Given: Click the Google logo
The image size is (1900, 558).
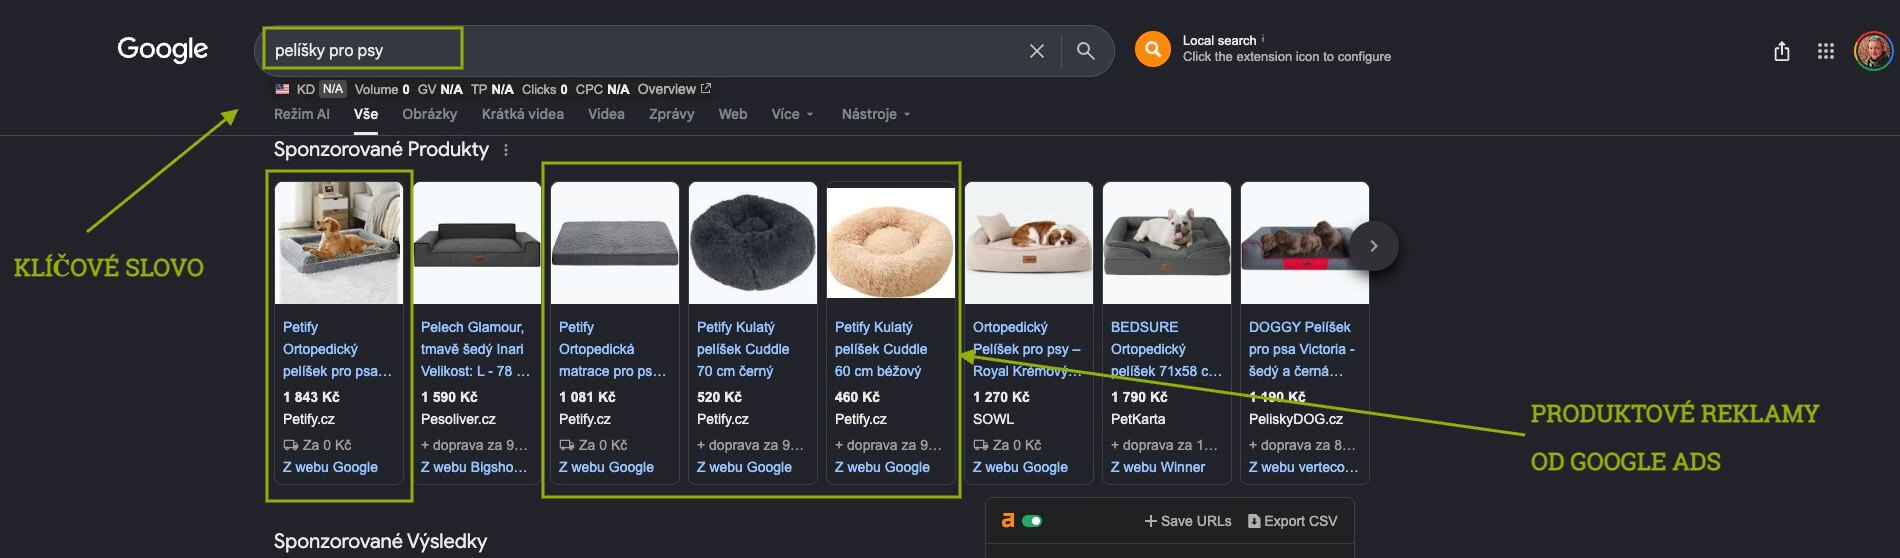Looking at the screenshot, I should click(163, 49).
